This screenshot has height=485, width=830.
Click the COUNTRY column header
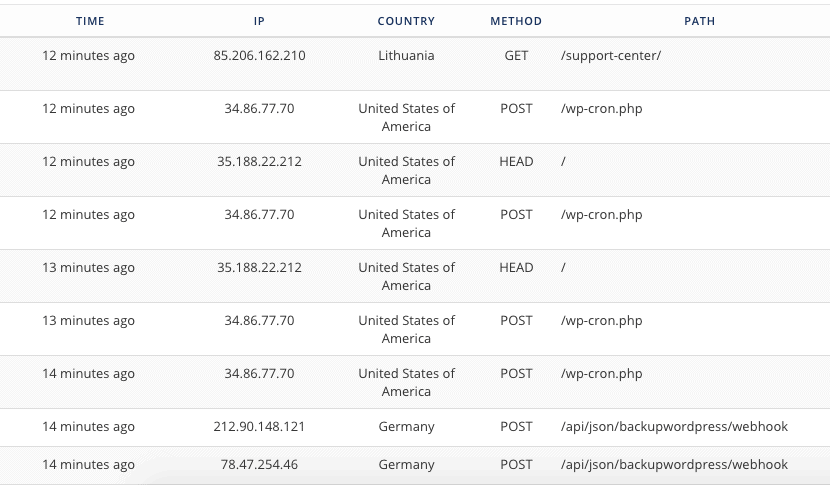pos(406,21)
